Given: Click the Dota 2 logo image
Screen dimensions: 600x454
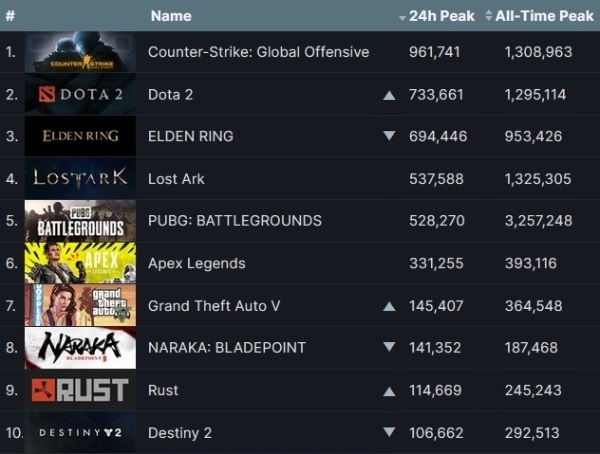Looking at the screenshot, I should pyautogui.click(x=80, y=94).
